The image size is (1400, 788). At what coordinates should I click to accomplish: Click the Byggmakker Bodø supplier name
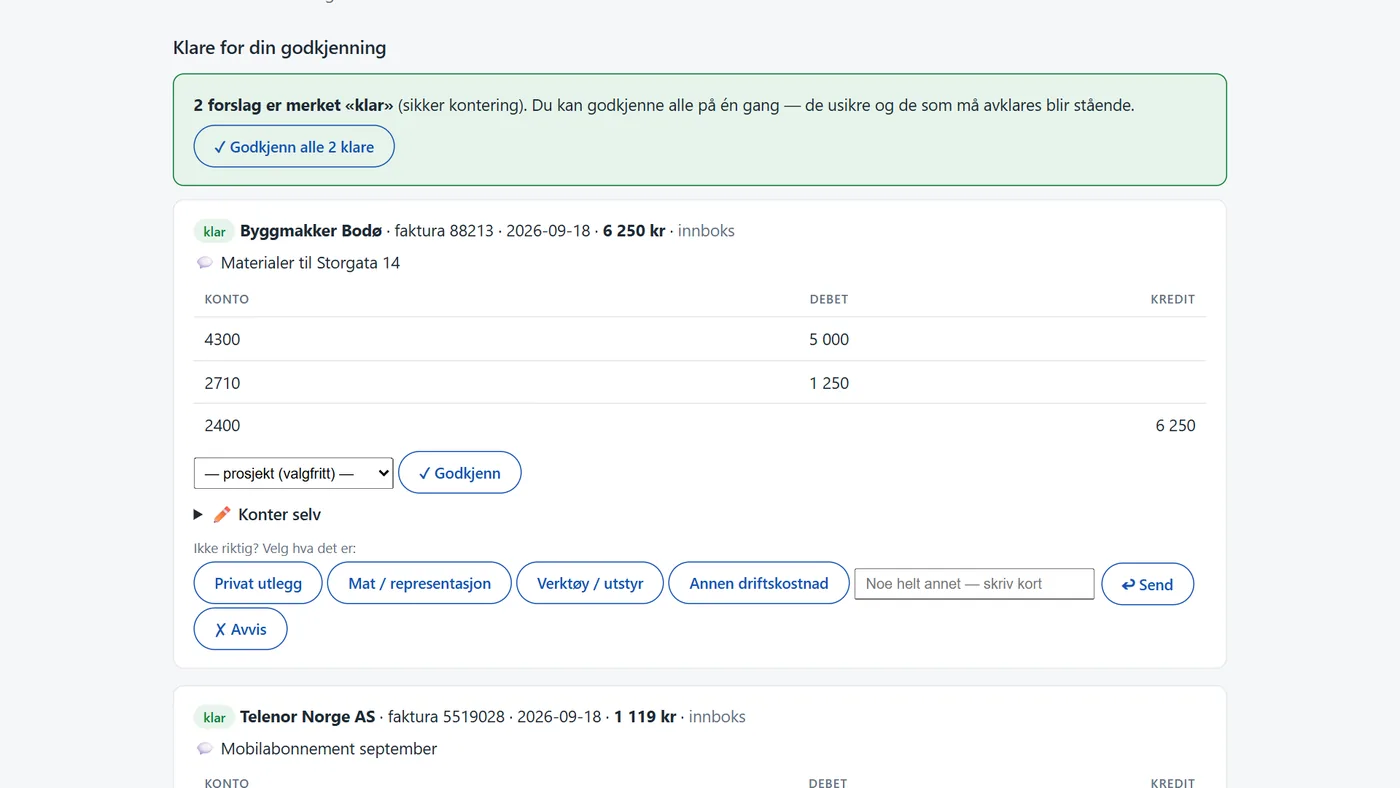(x=311, y=230)
